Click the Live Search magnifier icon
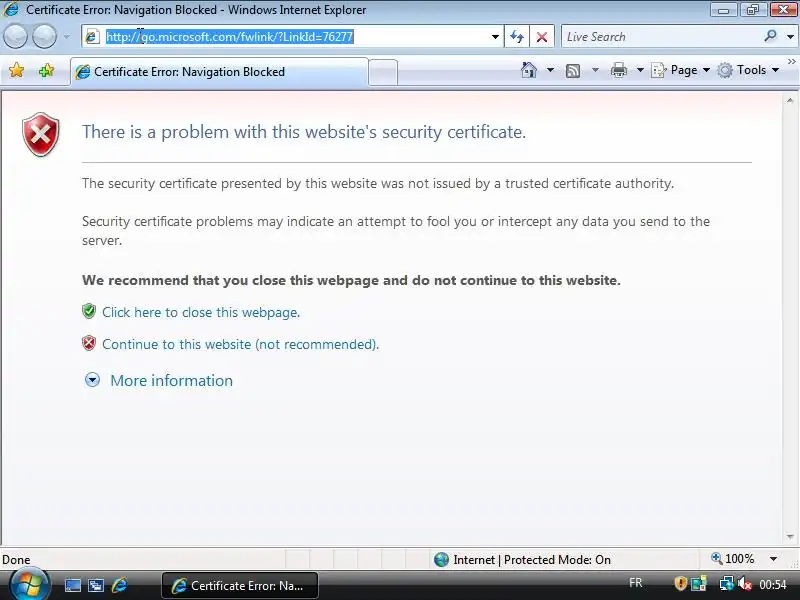The image size is (800, 600). coord(770,36)
